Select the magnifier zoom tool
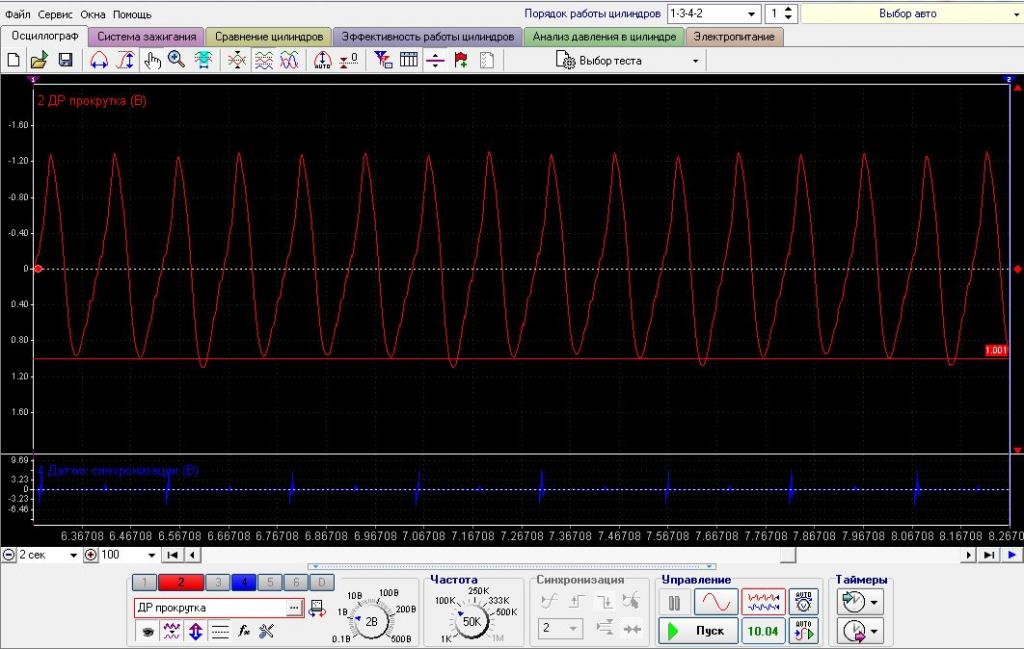Screen dimensions: 1024x649 point(176,61)
